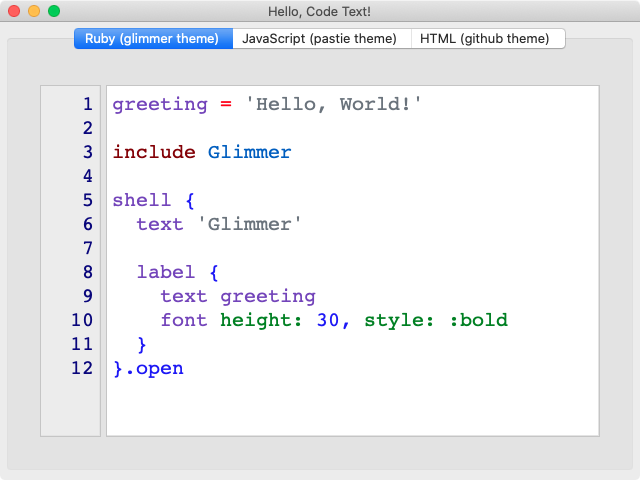Click '.open' on line 12
The image size is (640, 480).
point(155,369)
